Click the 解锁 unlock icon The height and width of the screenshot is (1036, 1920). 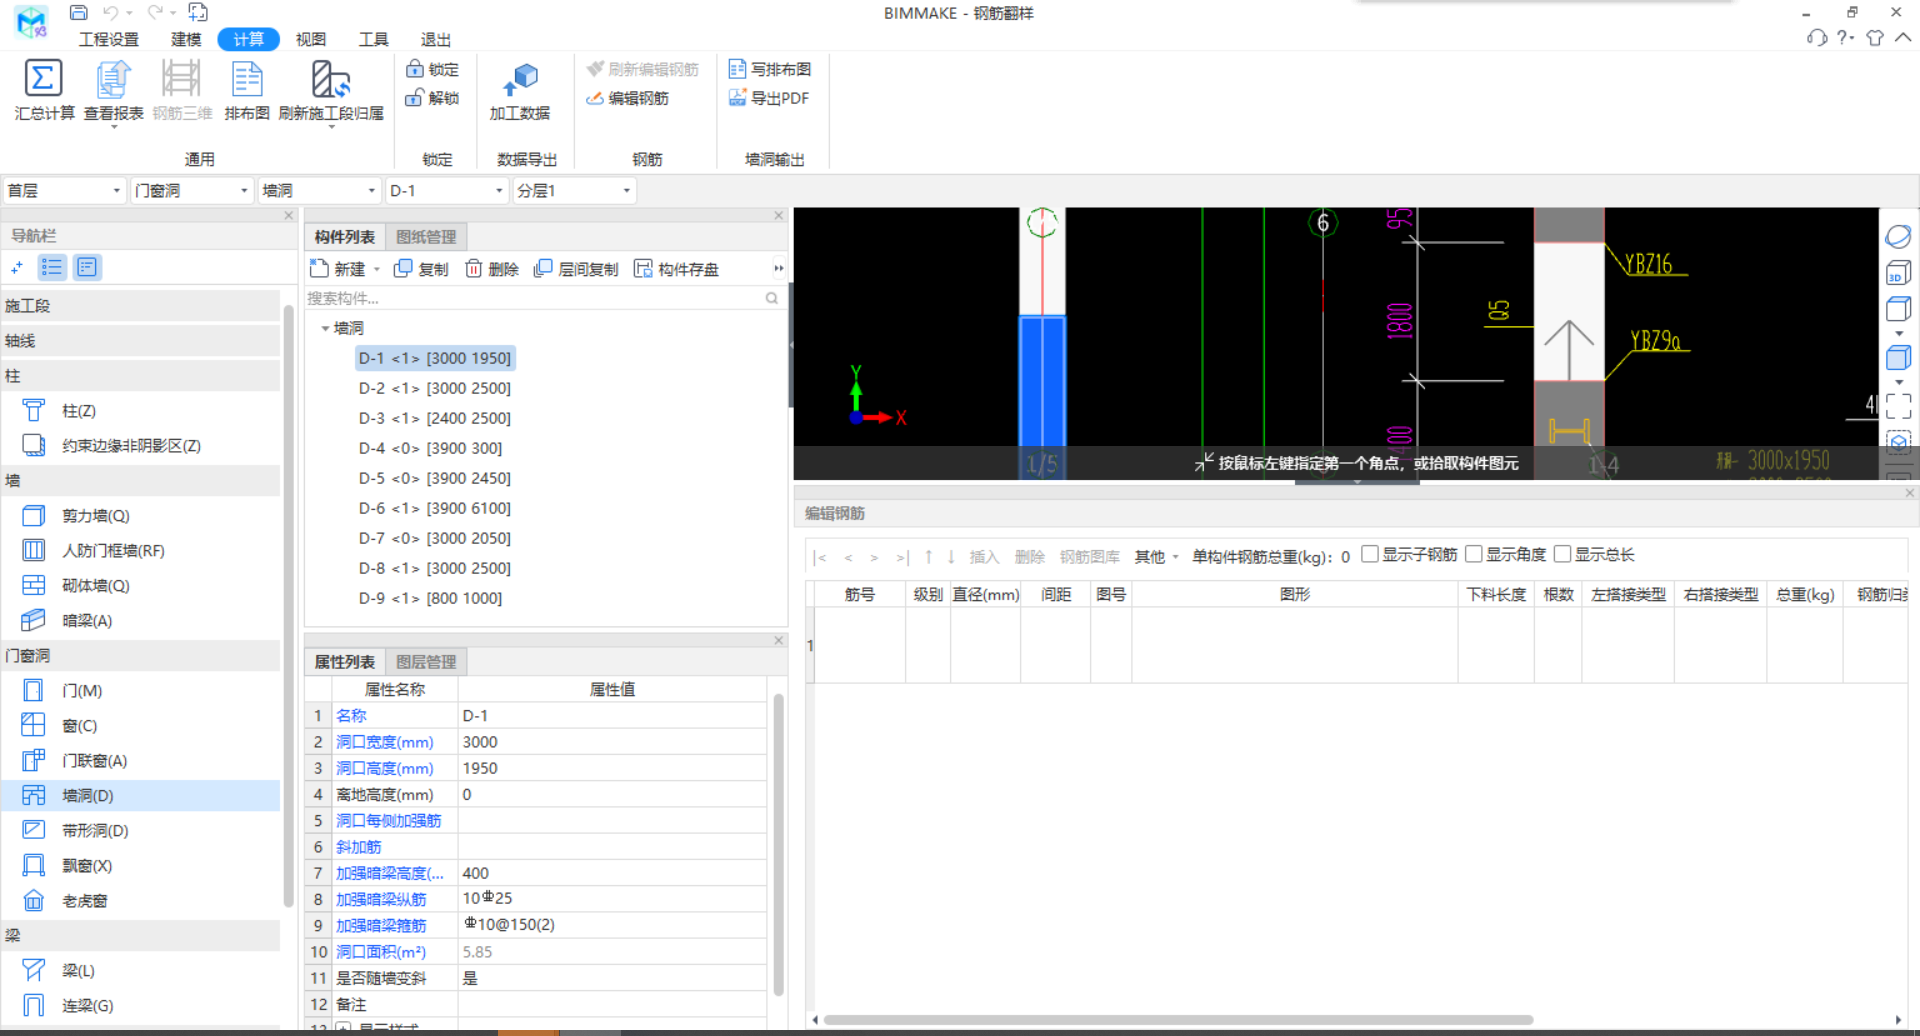point(415,98)
